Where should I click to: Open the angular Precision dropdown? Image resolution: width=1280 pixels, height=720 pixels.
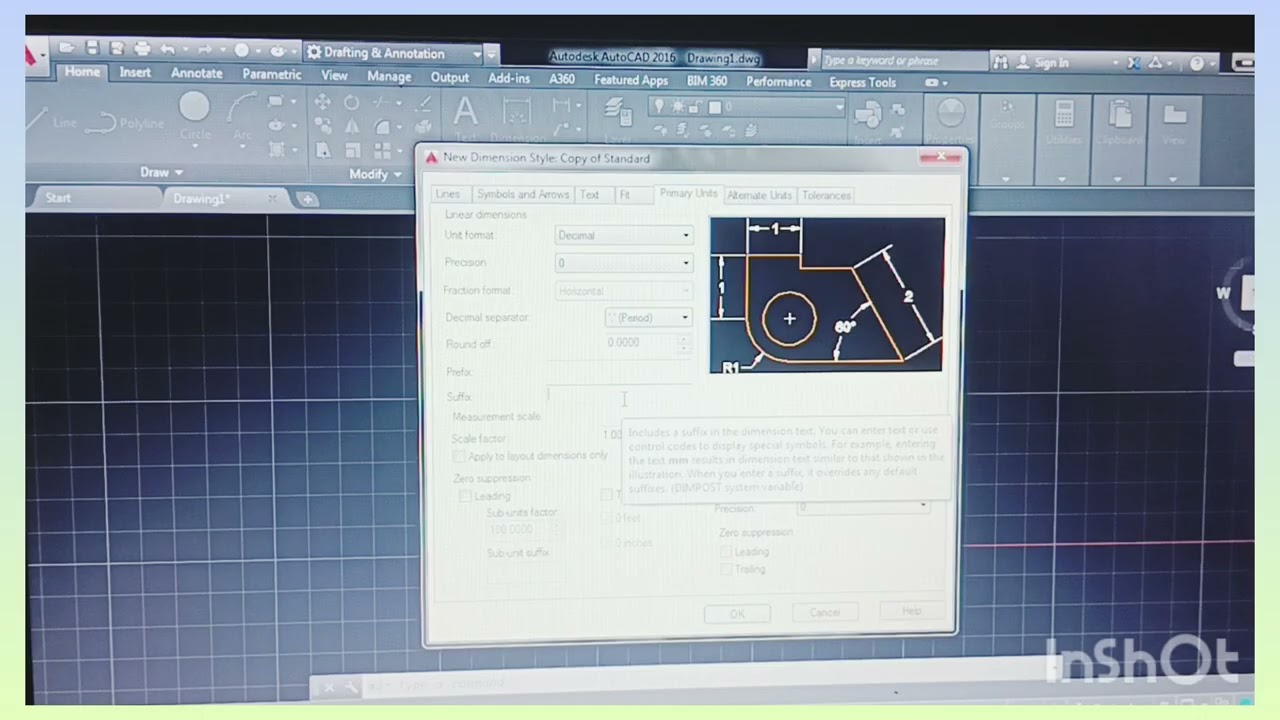(863, 508)
